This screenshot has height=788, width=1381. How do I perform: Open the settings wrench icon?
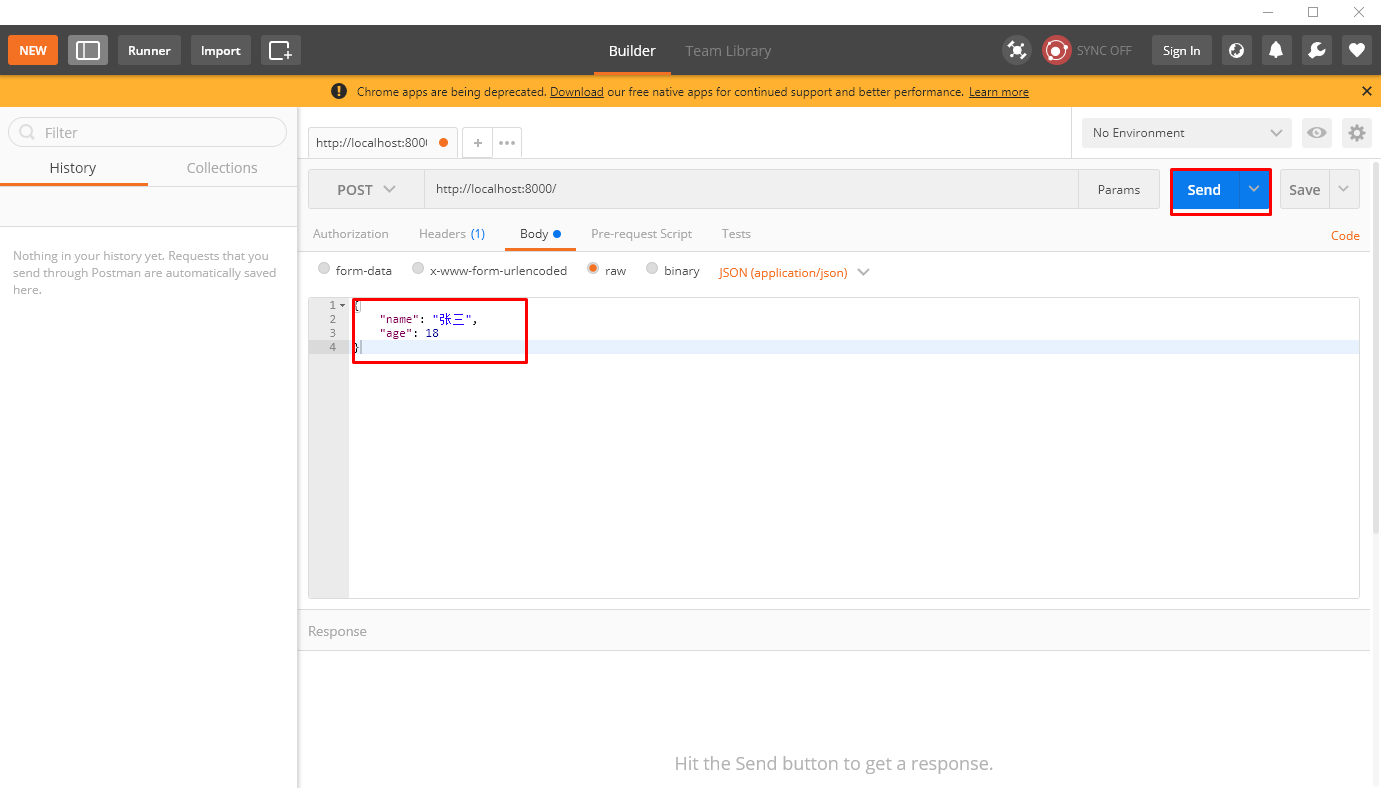(1316, 50)
